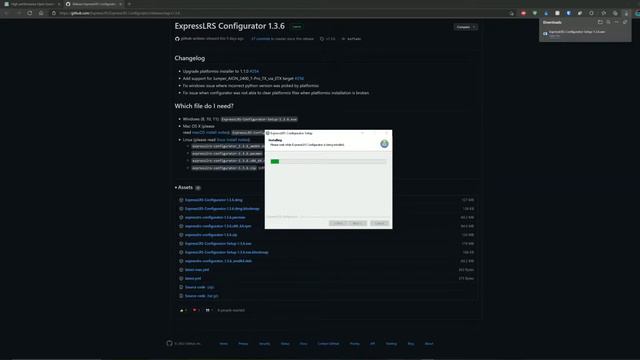
Task: Download expresslrs-configurator-1.3.6.x86_64.rpm asset
Action: pyautogui.click(x=218, y=226)
